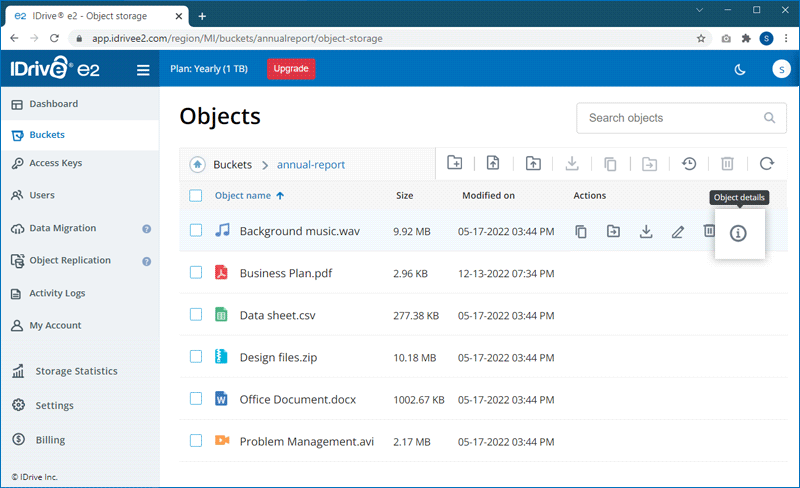Click the red Upgrade button
Image resolution: width=800 pixels, height=488 pixels.
pyautogui.click(x=291, y=69)
